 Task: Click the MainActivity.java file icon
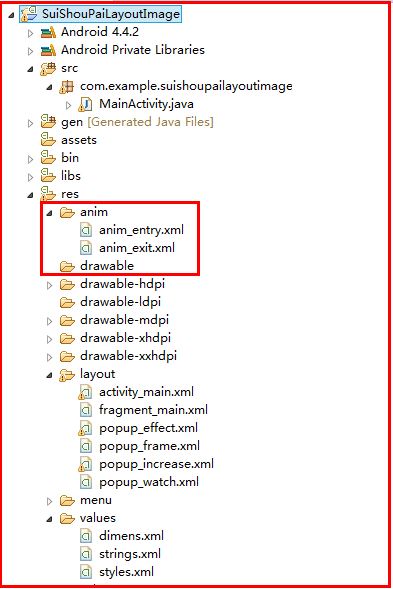pos(85,105)
